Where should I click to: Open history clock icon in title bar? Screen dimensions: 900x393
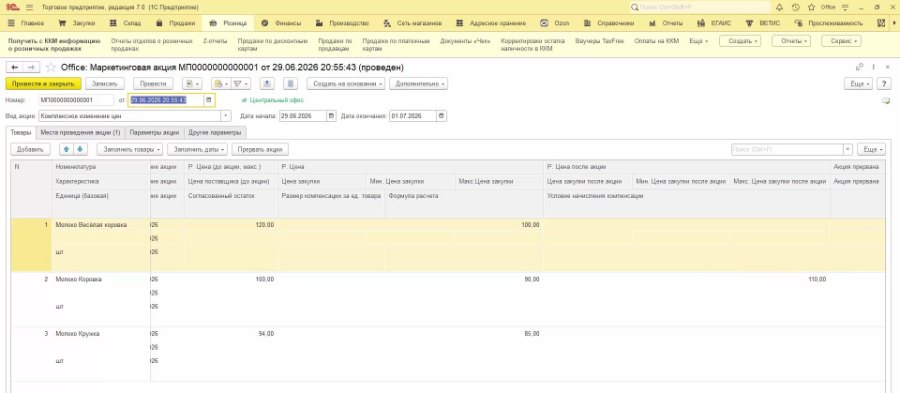click(795, 7)
